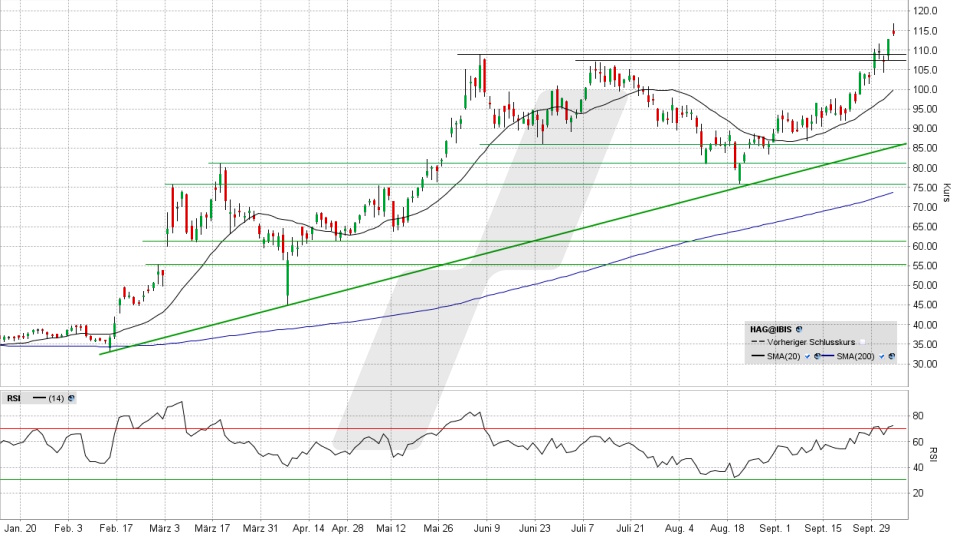Click the black SMA(20) line sample in legend
Screen dimensions: 960x540
click(x=757, y=356)
